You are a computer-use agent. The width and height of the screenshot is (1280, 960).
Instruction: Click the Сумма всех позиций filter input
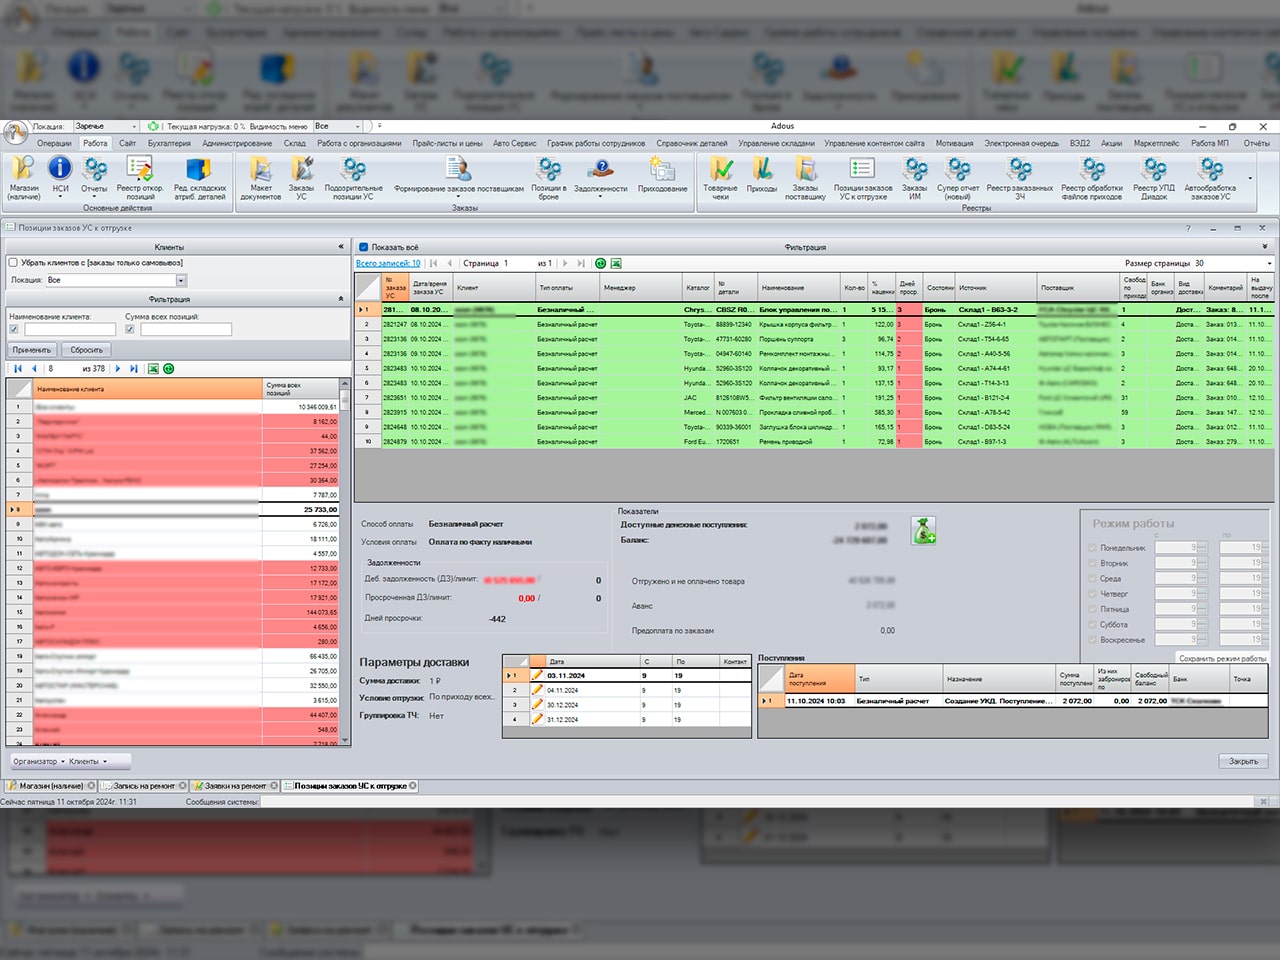click(186, 329)
